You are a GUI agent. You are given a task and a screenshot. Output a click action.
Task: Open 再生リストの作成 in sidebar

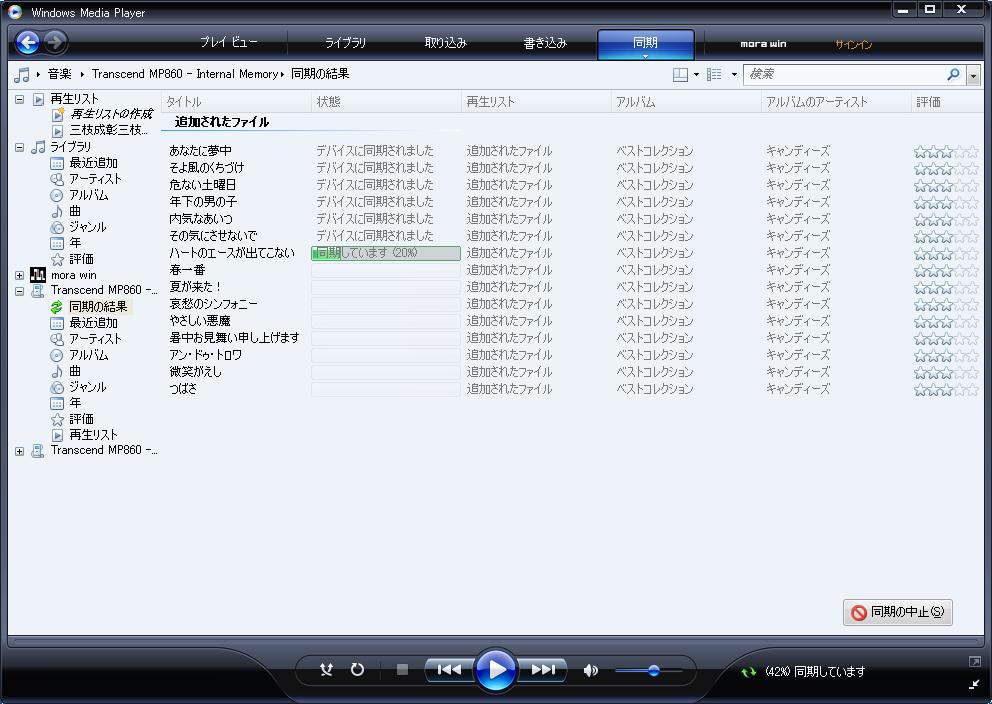pyautogui.click(x=111, y=114)
